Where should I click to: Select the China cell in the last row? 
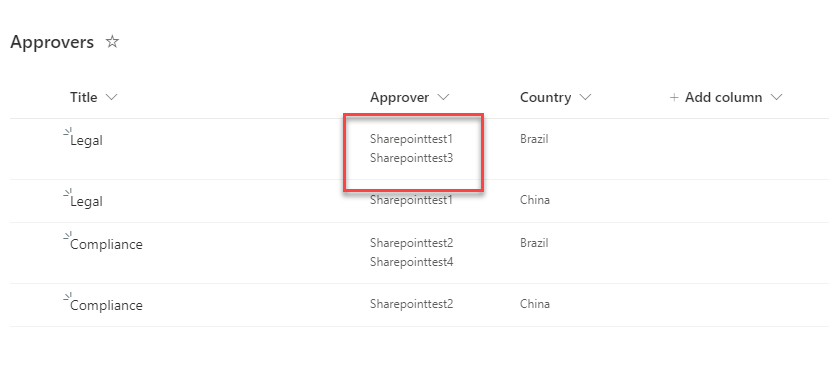click(x=535, y=304)
